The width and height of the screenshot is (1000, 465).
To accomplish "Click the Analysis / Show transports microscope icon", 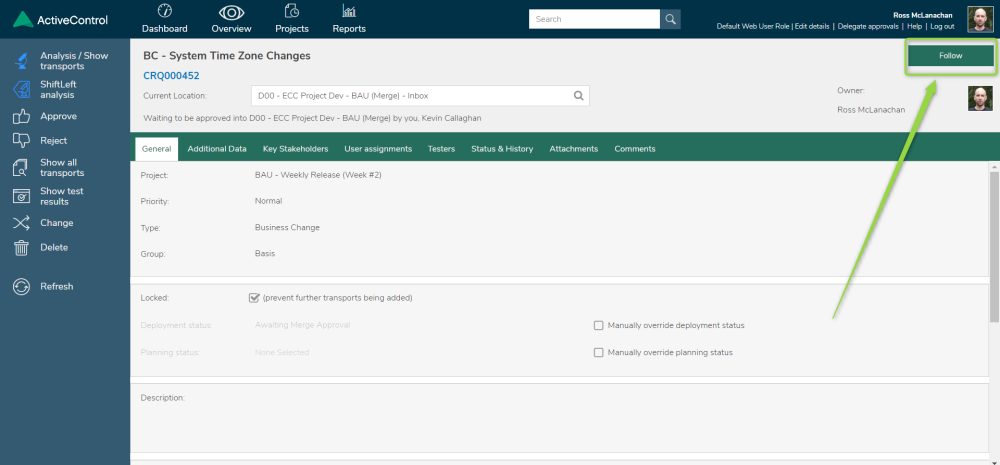I will click(x=22, y=61).
